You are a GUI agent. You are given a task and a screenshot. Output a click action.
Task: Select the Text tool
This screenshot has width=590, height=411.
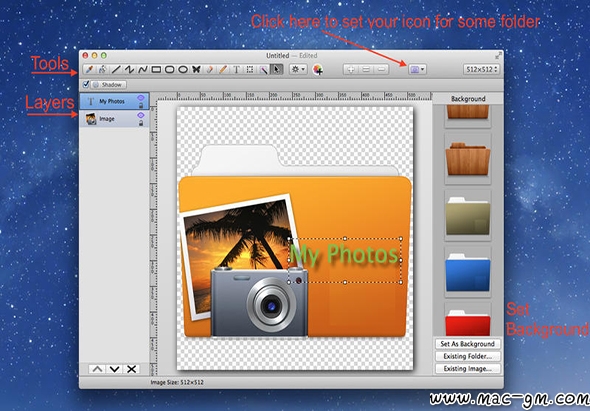[x=236, y=70]
